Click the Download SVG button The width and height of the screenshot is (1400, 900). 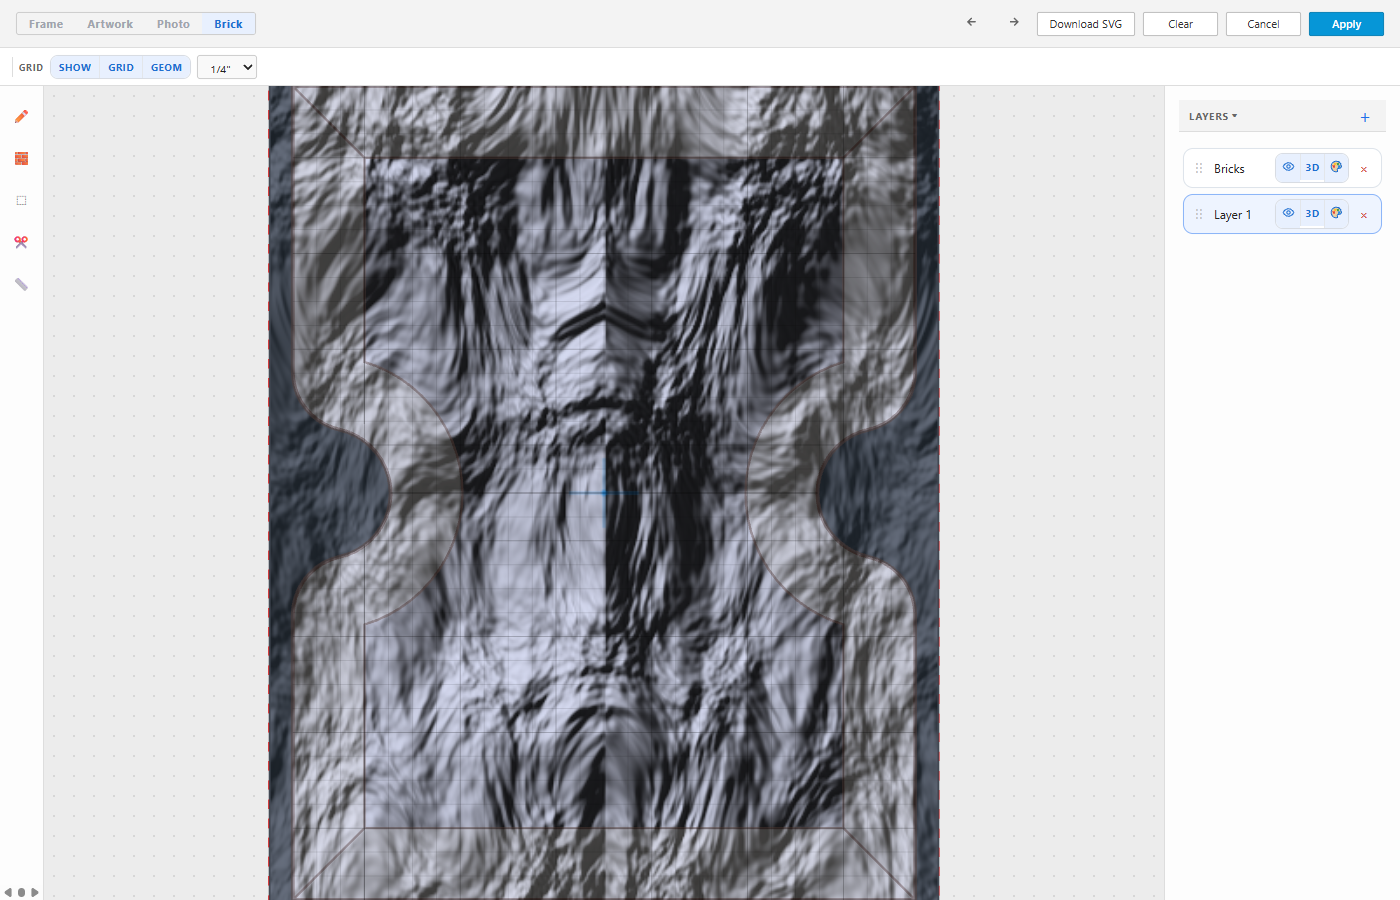1086,24
